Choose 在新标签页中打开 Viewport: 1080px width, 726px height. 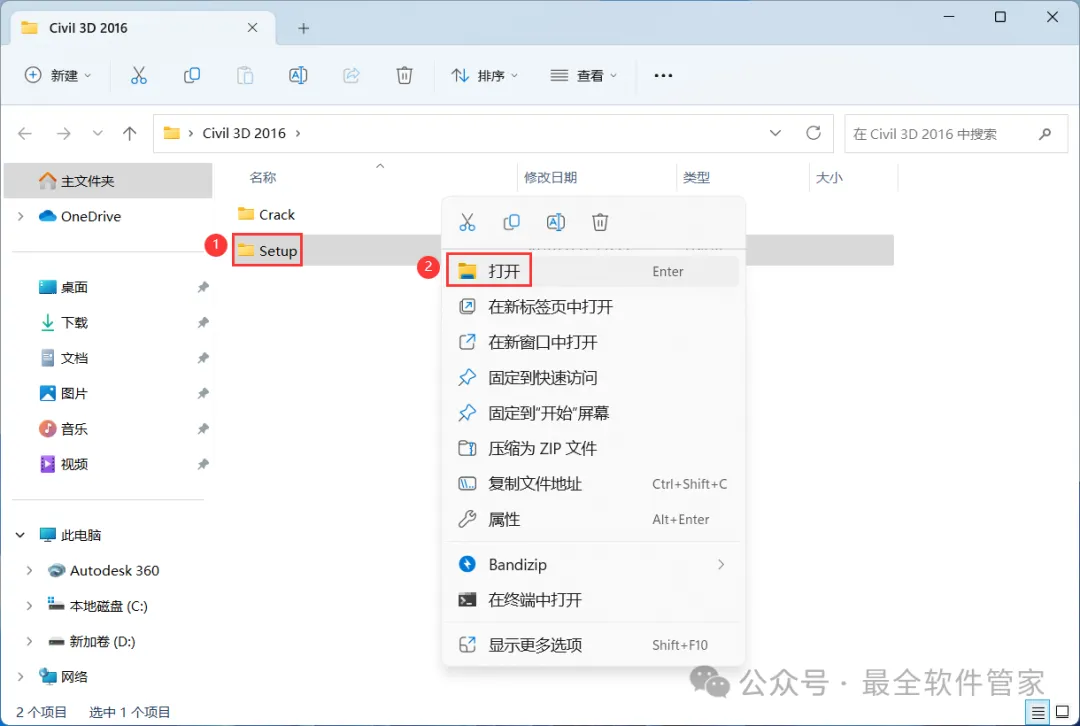coord(593,307)
